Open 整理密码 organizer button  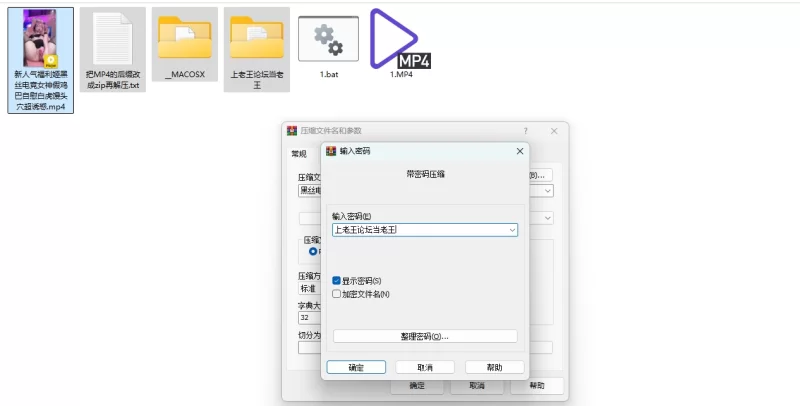425,336
